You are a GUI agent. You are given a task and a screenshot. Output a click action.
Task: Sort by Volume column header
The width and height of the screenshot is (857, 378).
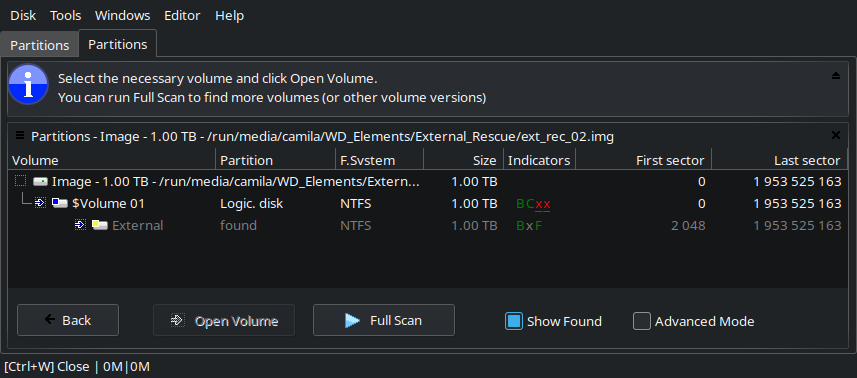click(x=112, y=160)
